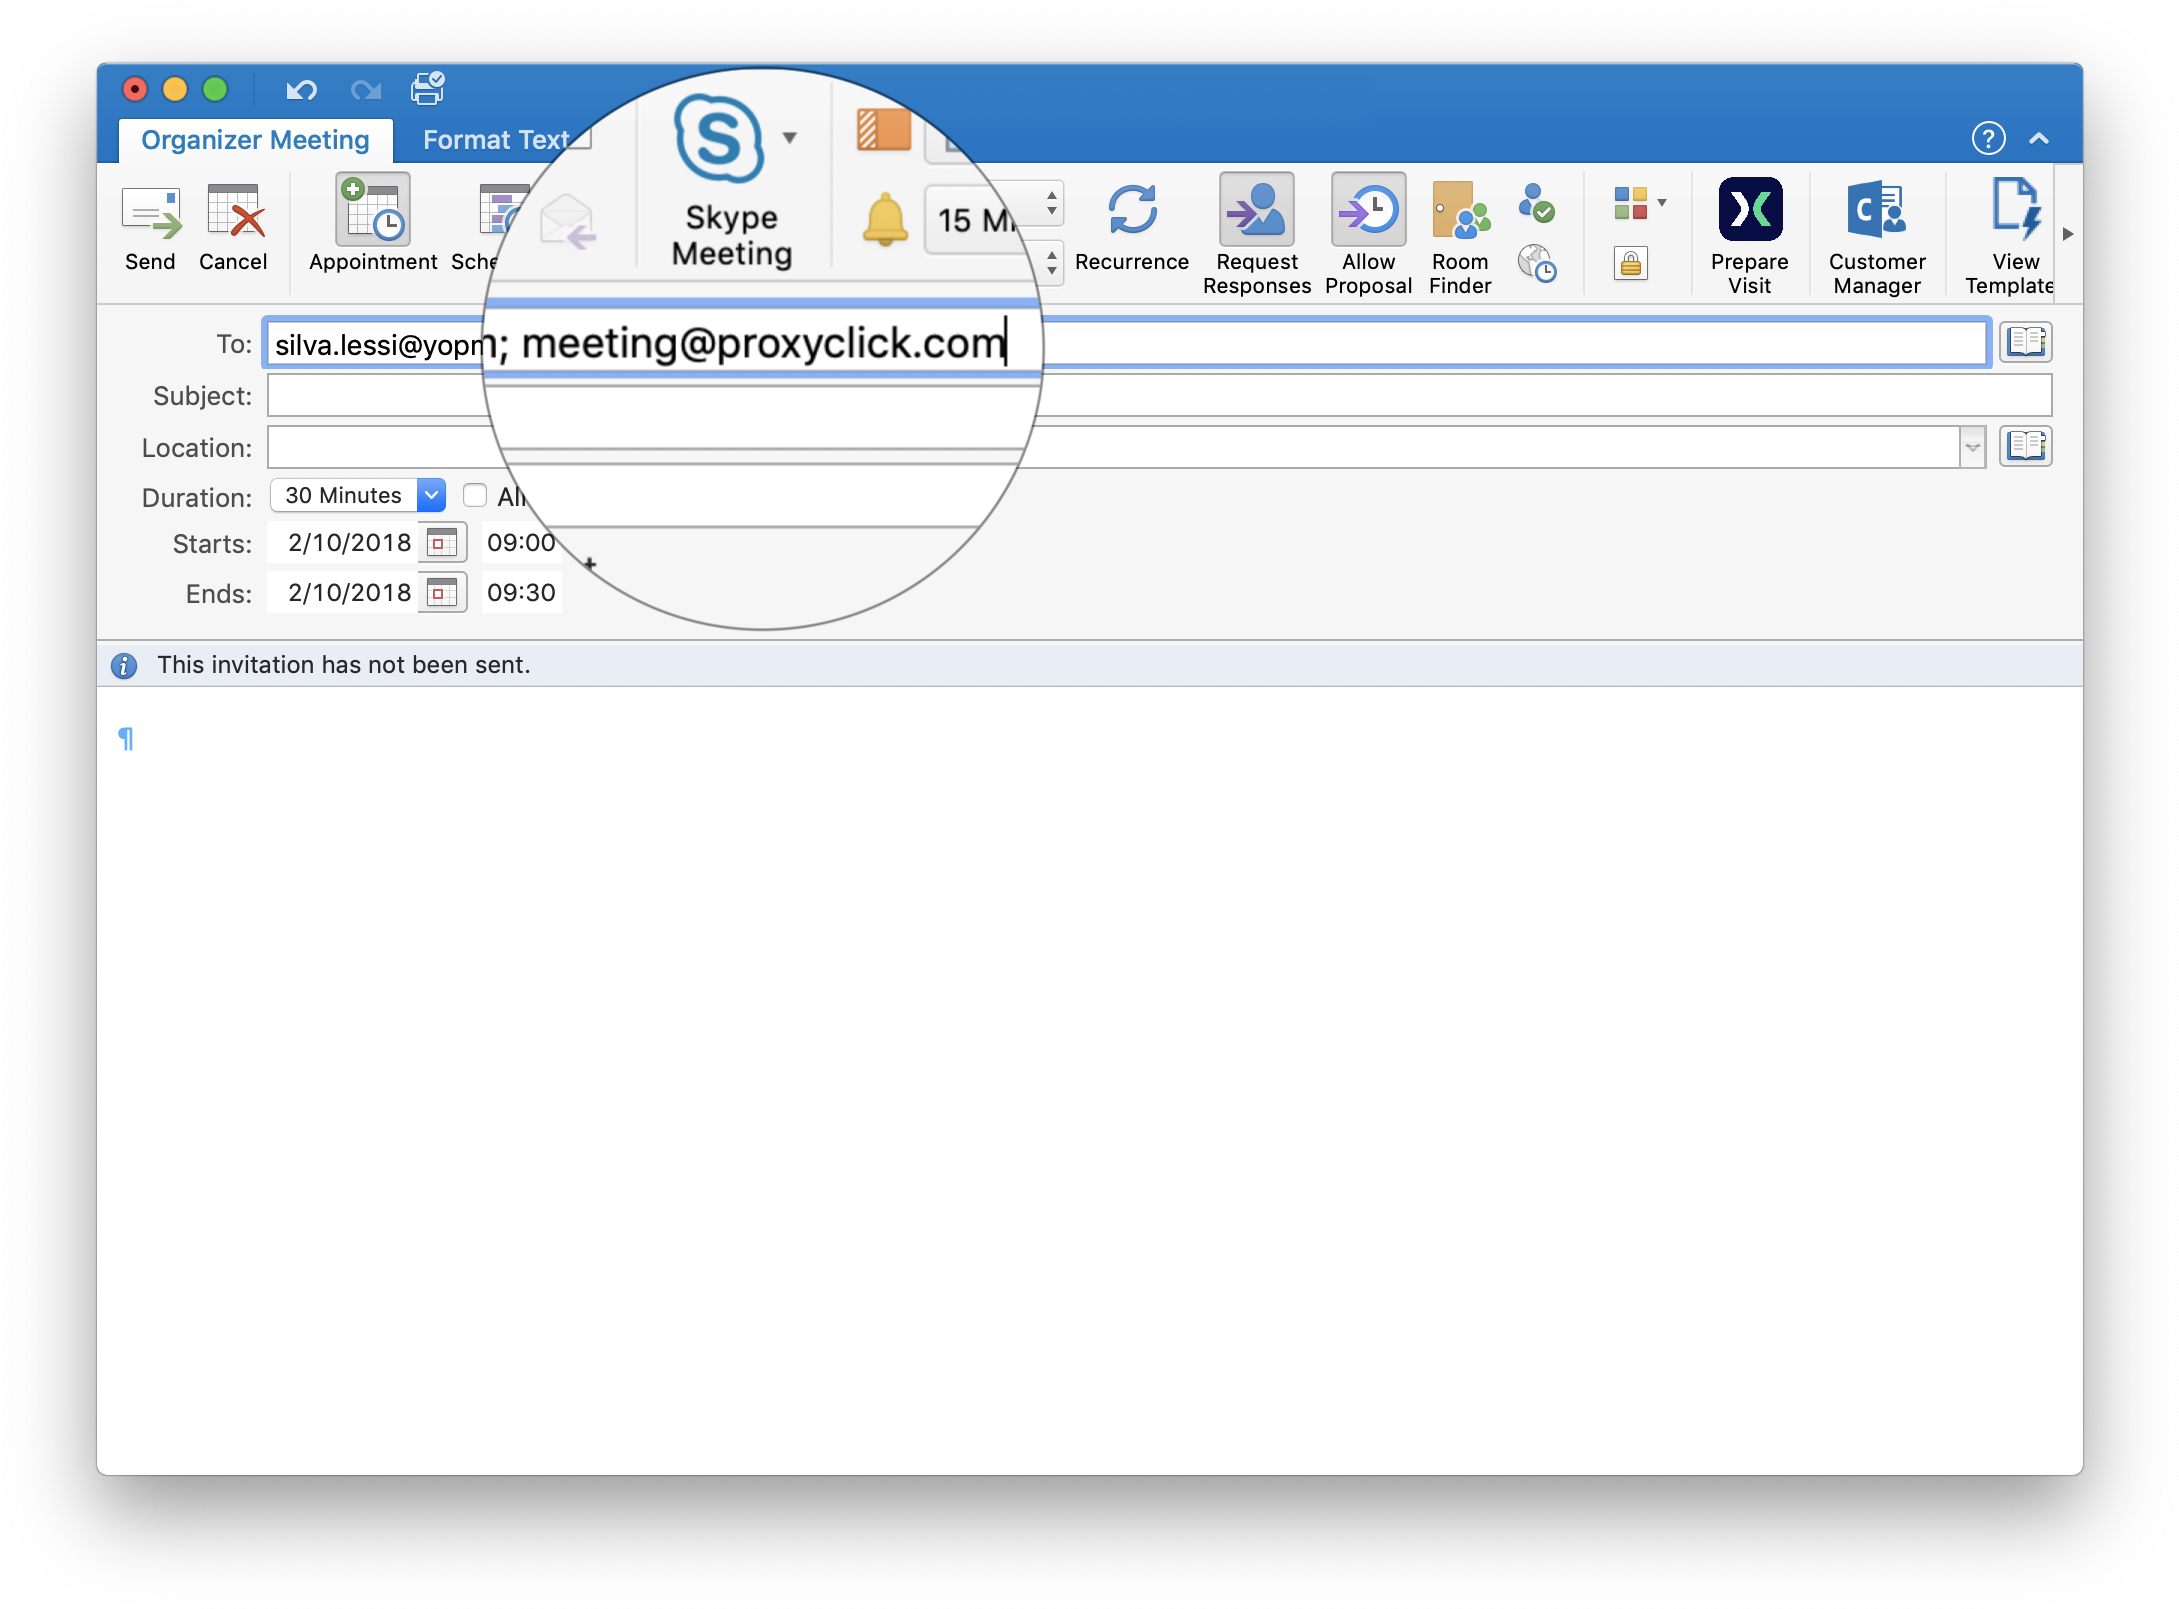This screenshot has width=2179, height=1609.
Task: Switch to the Format Text tab
Action: pyautogui.click(x=496, y=140)
